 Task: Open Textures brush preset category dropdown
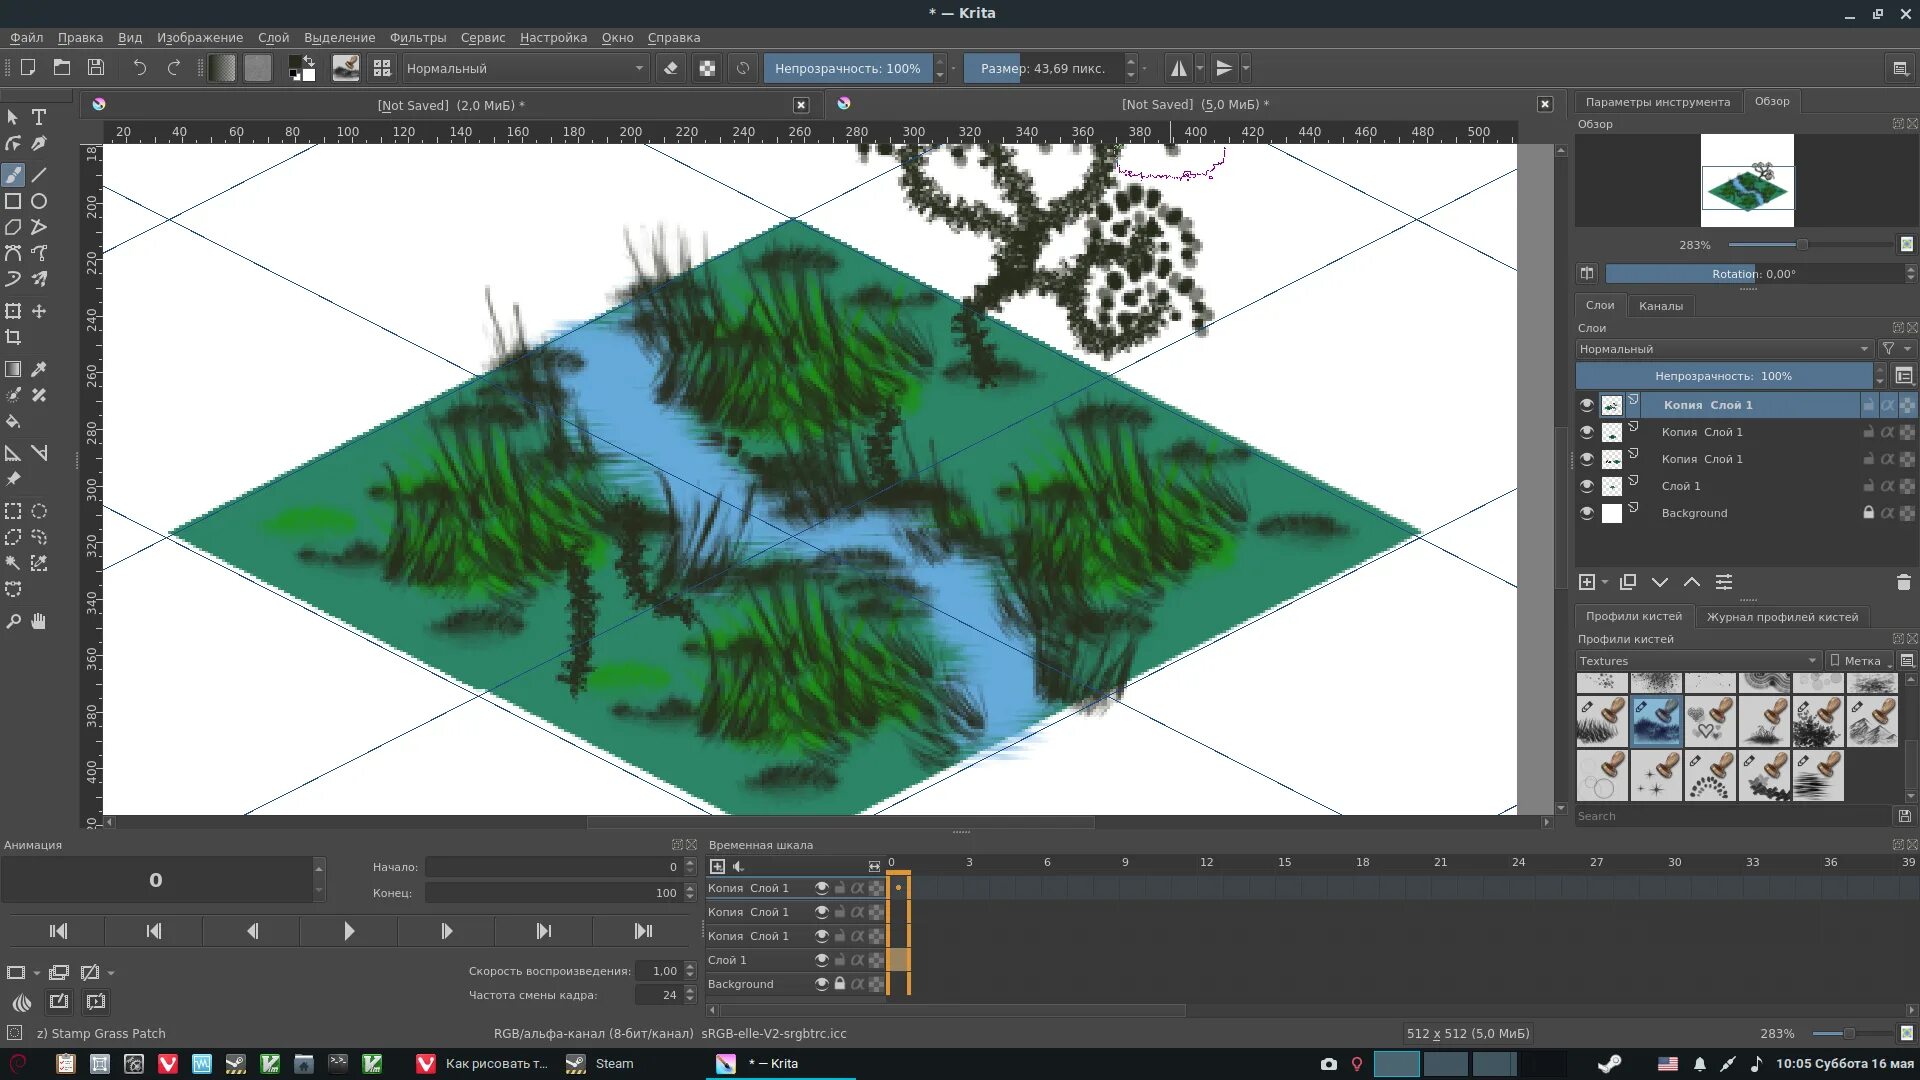click(1697, 661)
